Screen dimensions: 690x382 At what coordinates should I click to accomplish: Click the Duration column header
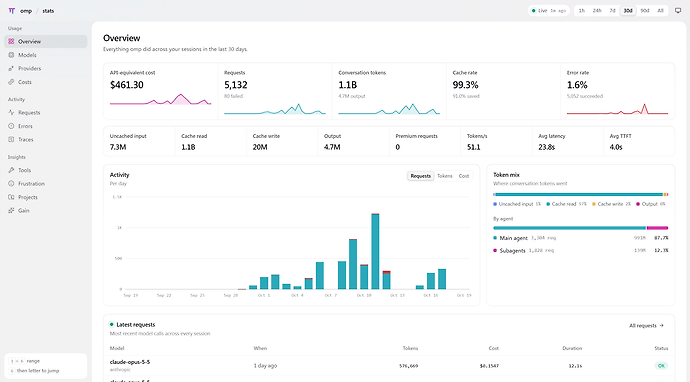(572, 348)
